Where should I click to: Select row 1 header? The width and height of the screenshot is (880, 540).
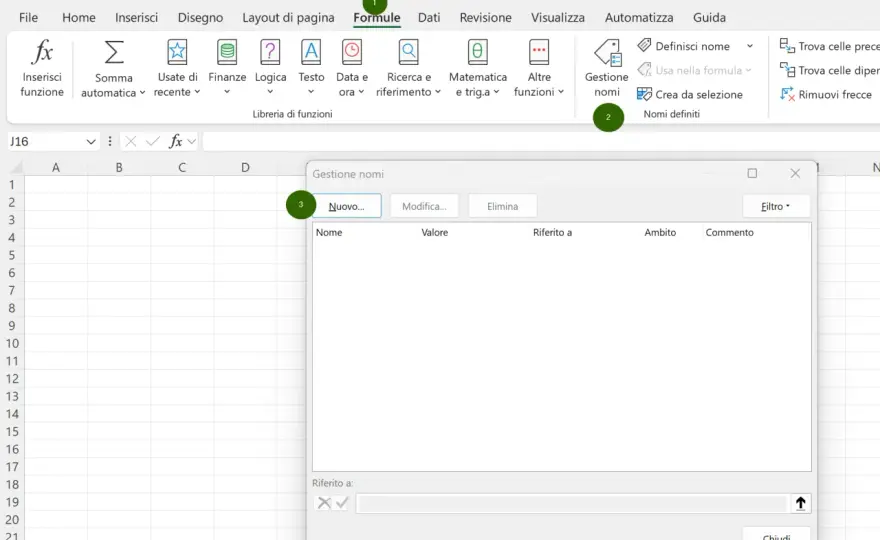click(x=12, y=185)
